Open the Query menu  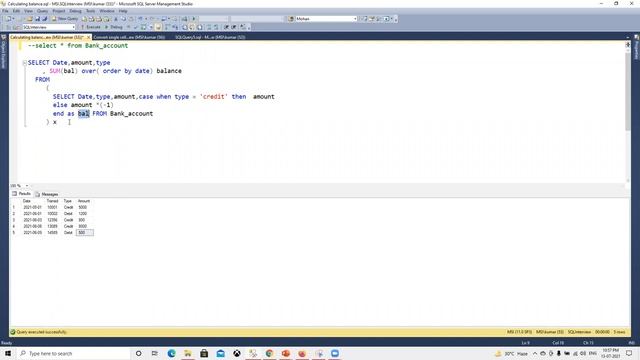[42, 11]
